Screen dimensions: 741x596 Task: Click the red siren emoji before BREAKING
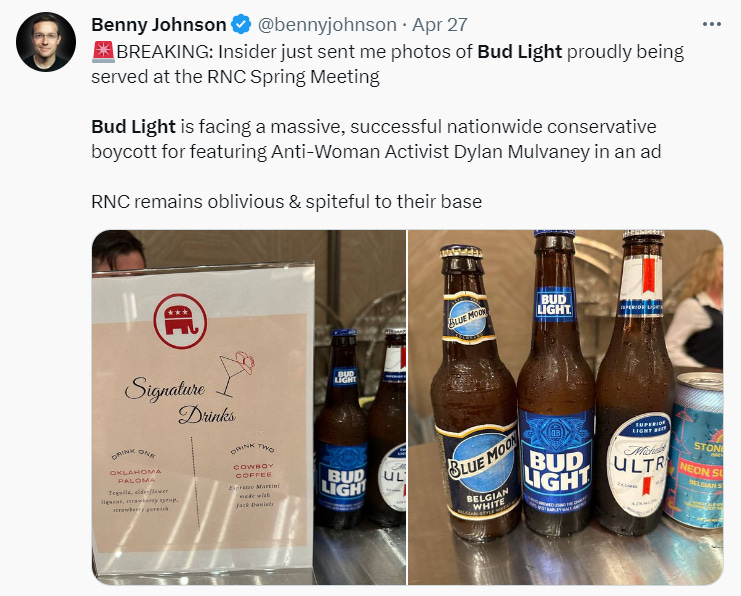[x=103, y=52]
